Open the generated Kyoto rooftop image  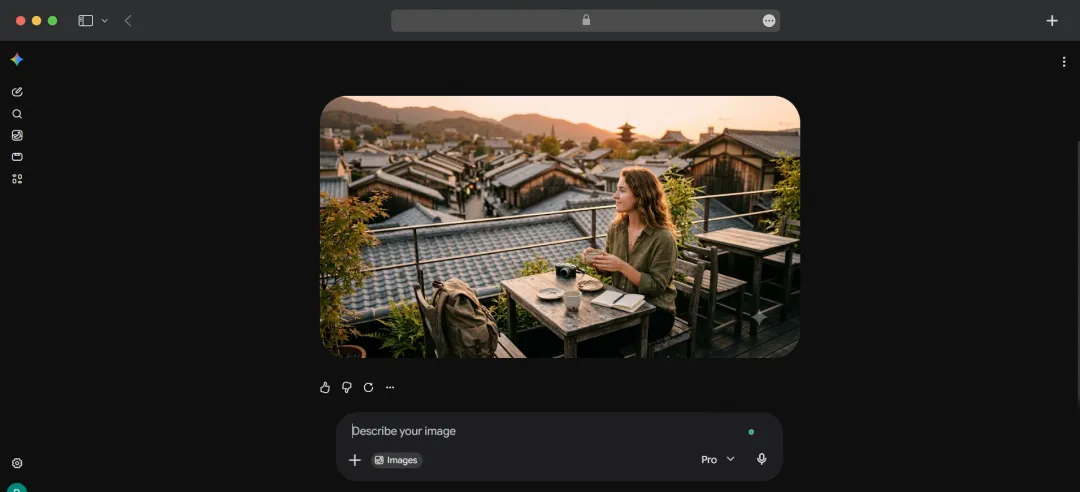coord(560,227)
